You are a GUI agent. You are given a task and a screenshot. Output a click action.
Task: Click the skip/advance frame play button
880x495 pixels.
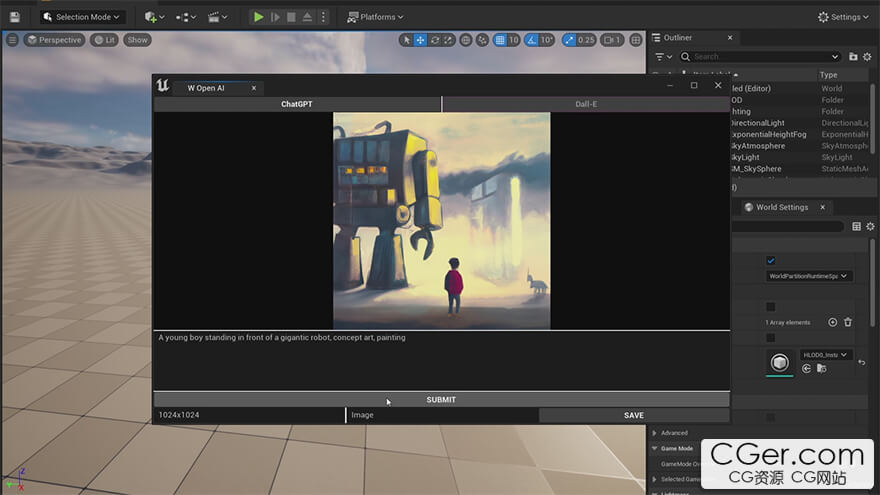275,17
